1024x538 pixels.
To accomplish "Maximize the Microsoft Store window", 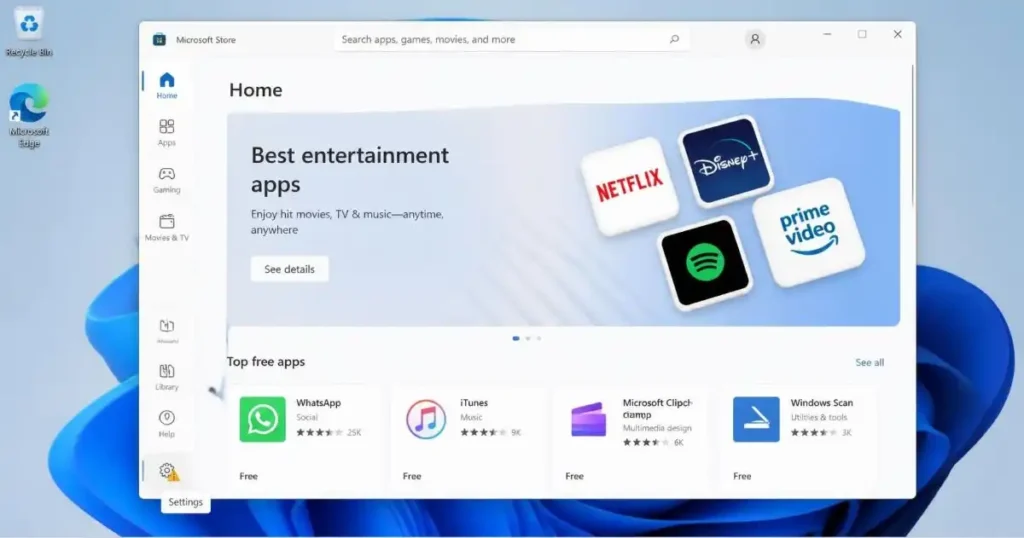I will point(862,34).
